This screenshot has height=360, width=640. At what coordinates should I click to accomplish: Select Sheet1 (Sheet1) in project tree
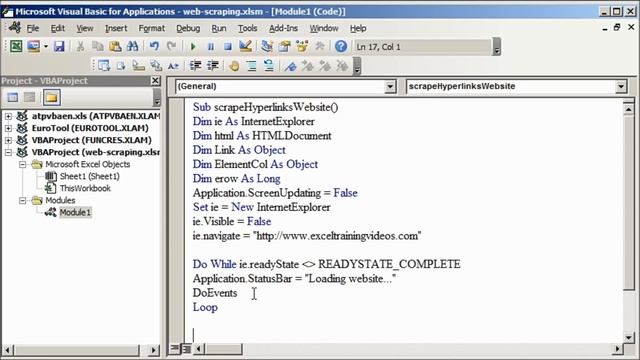click(89, 176)
